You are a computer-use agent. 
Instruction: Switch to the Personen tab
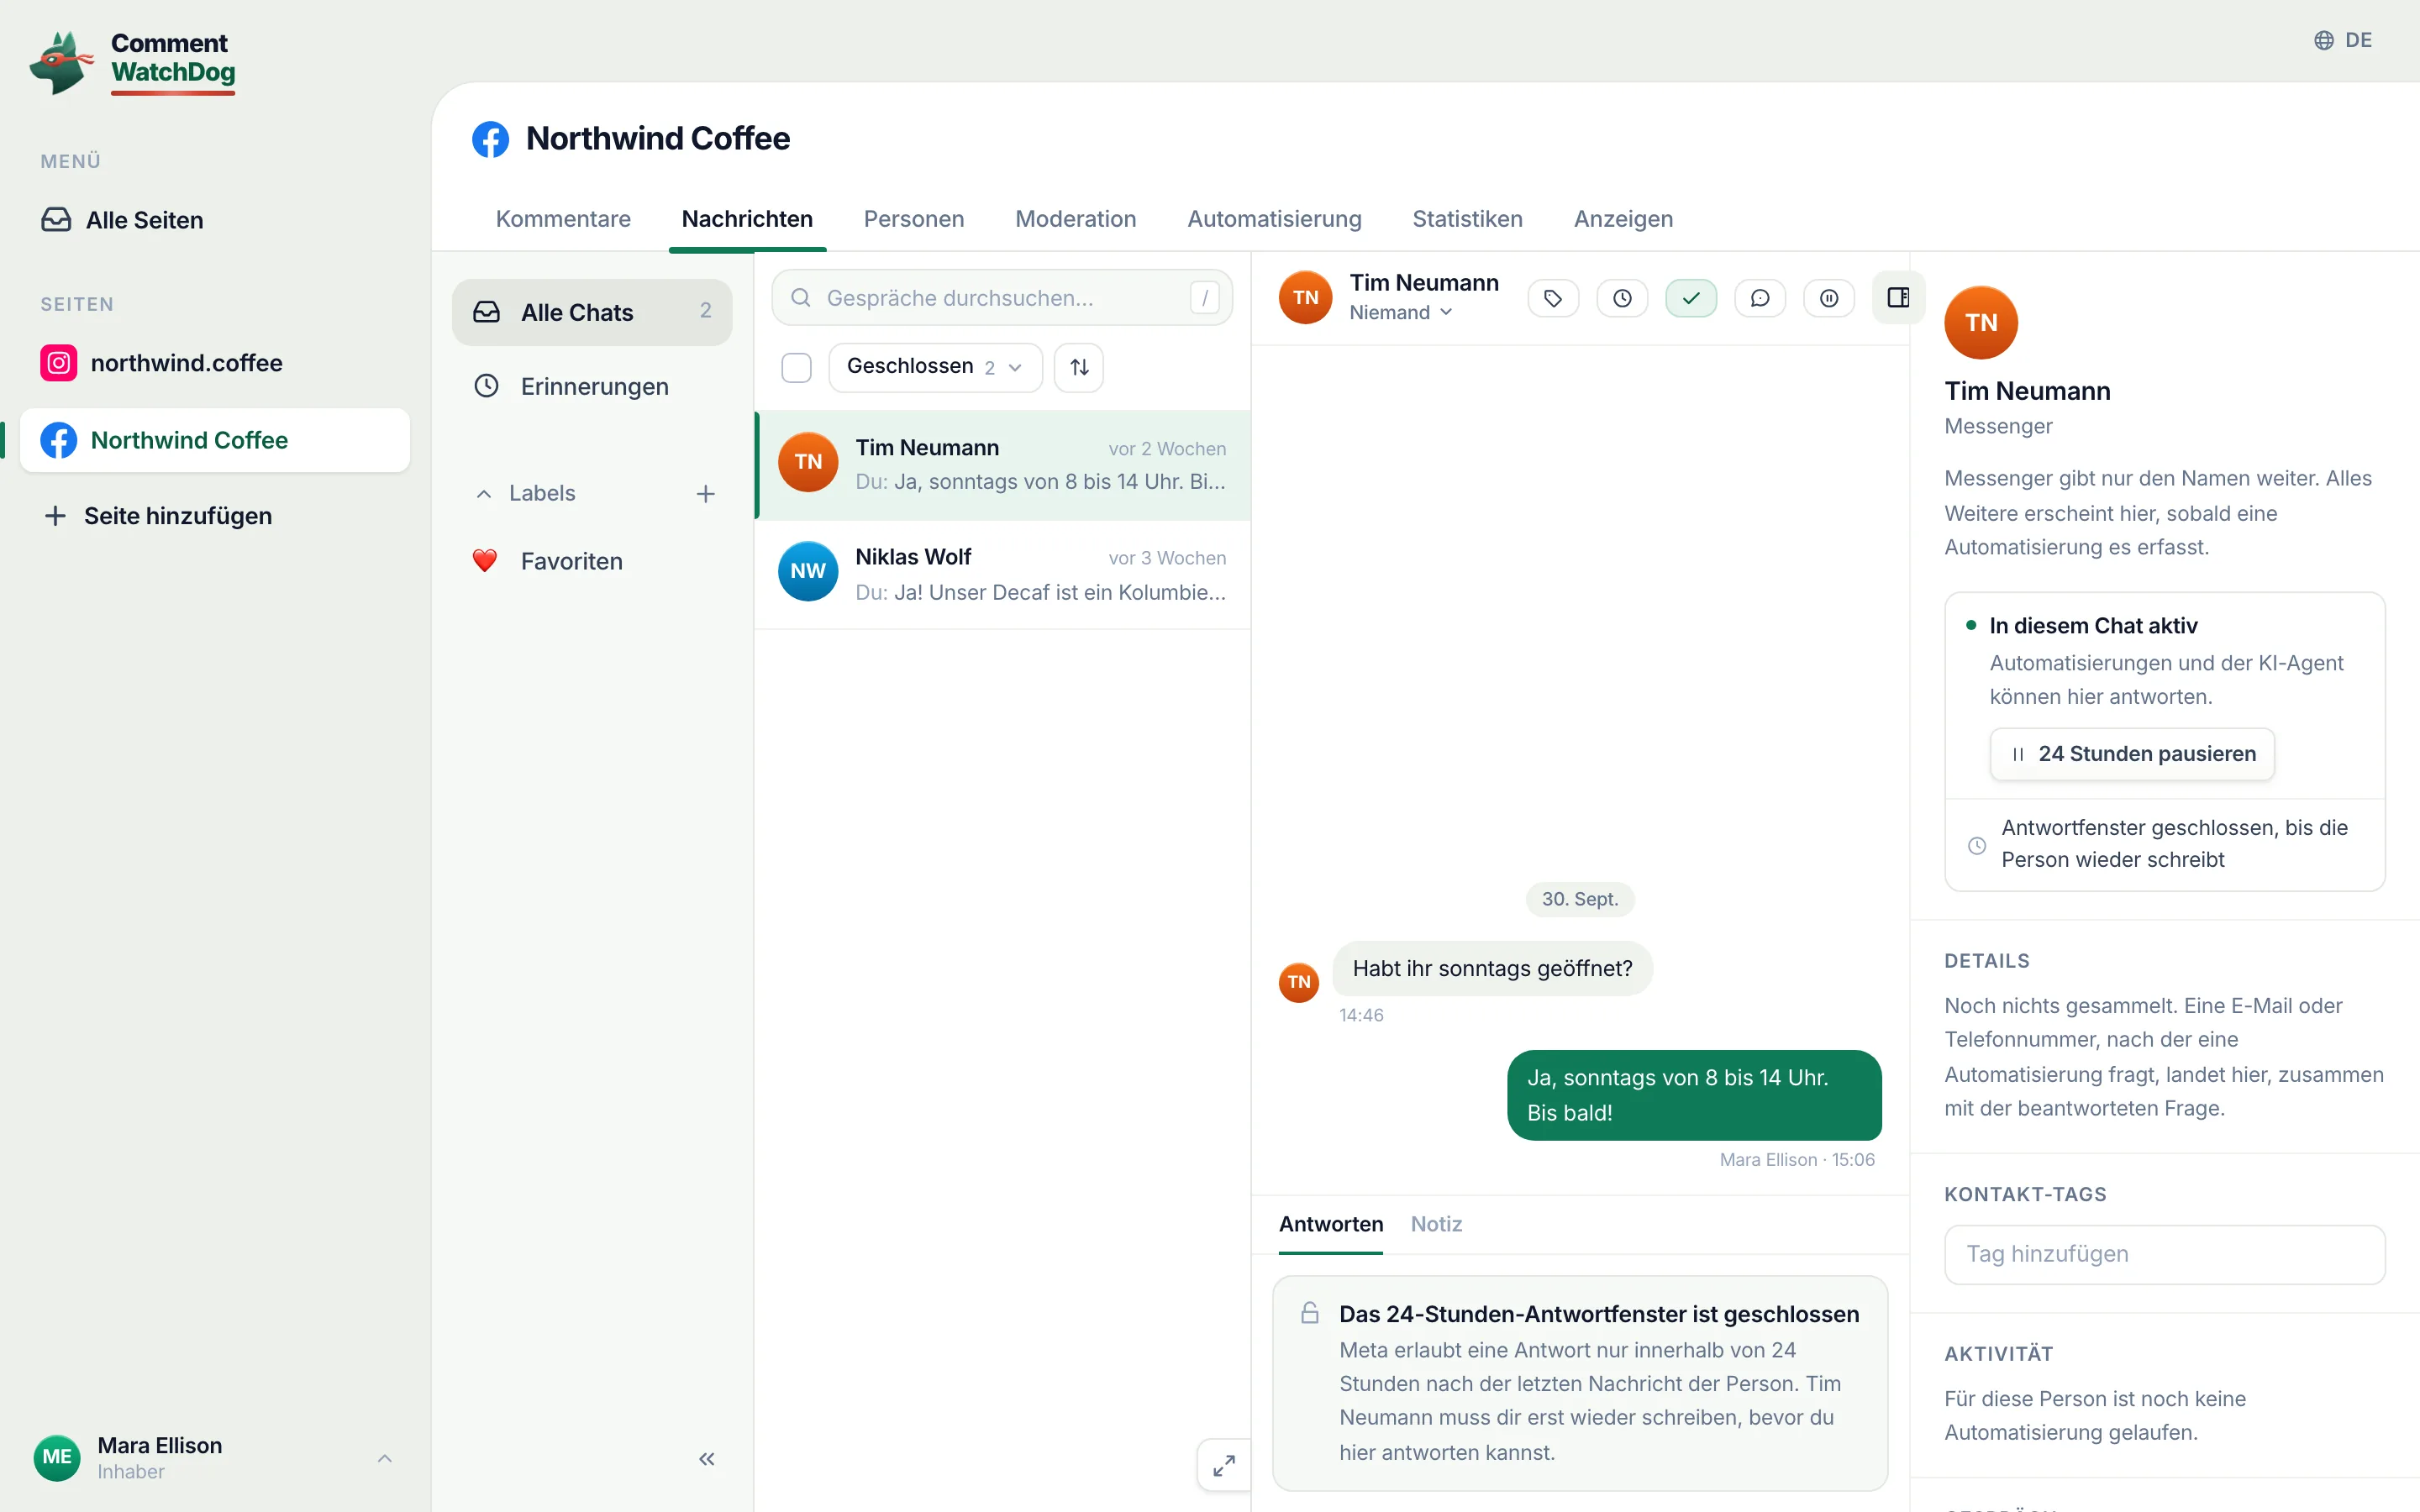(x=914, y=219)
